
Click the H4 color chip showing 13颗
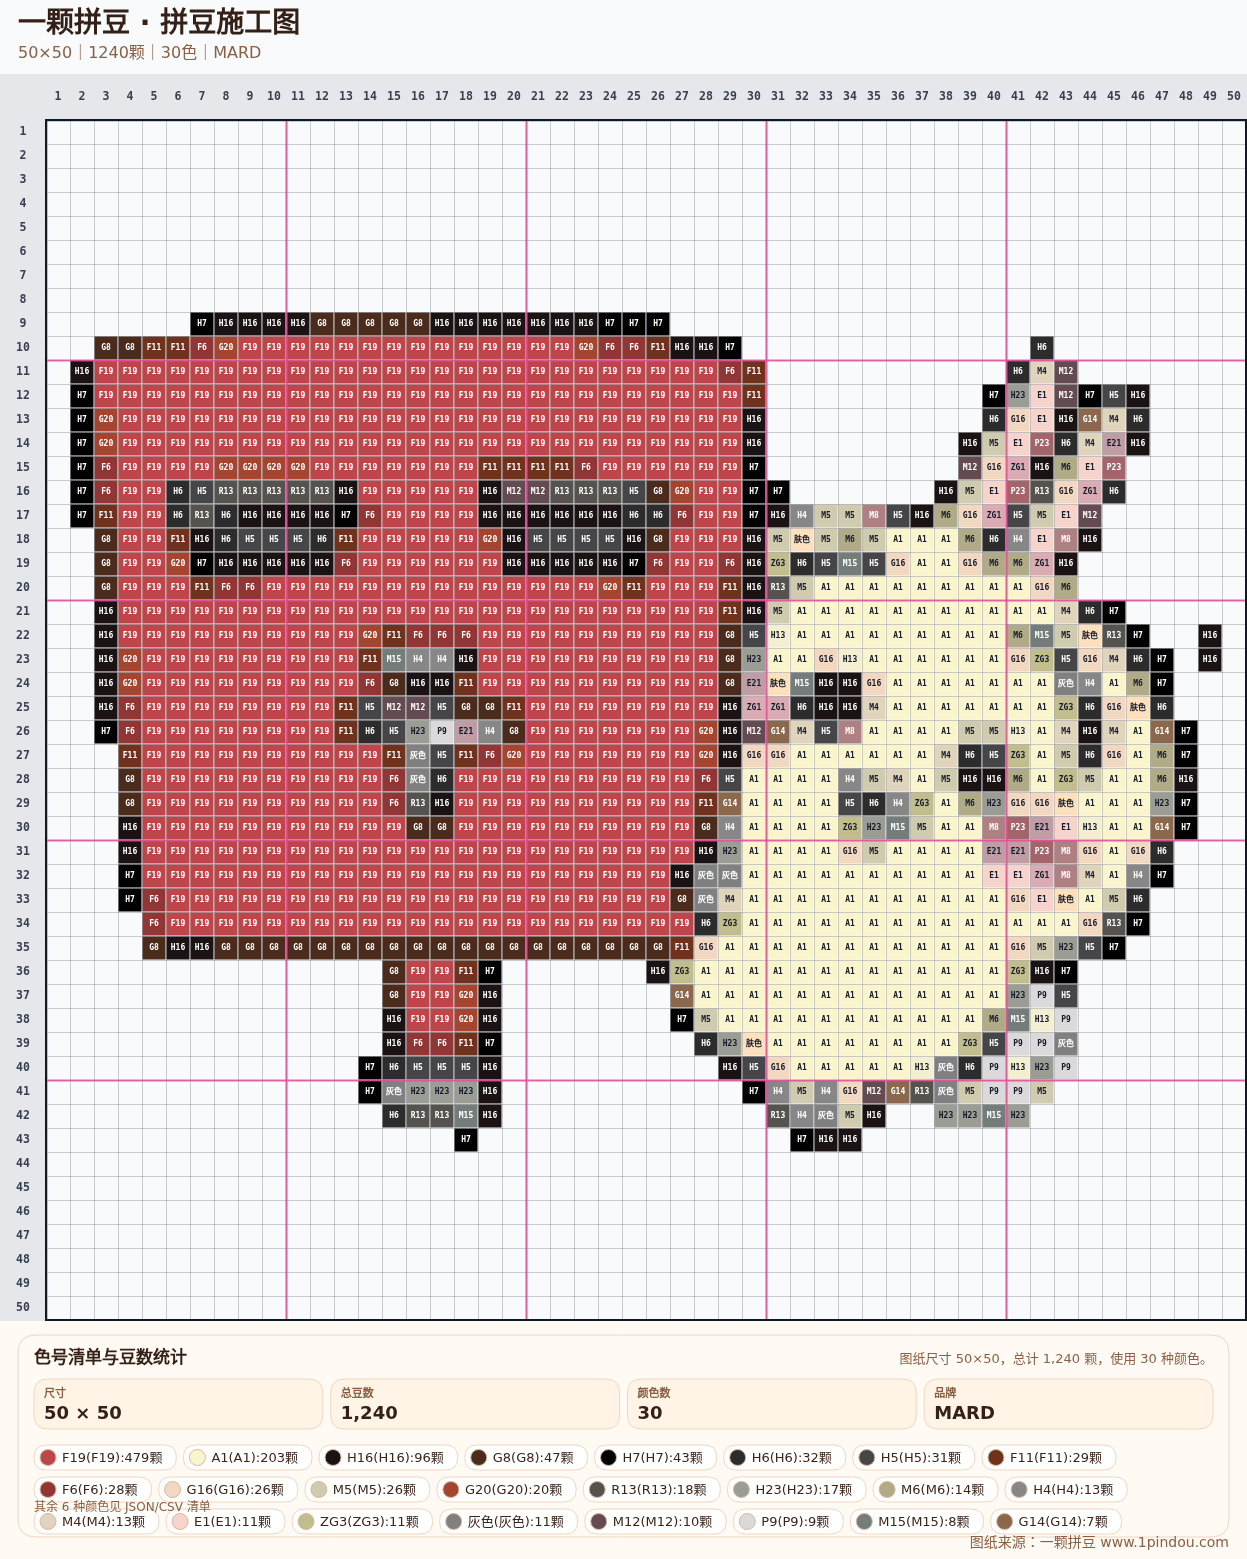coord(1066,1490)
